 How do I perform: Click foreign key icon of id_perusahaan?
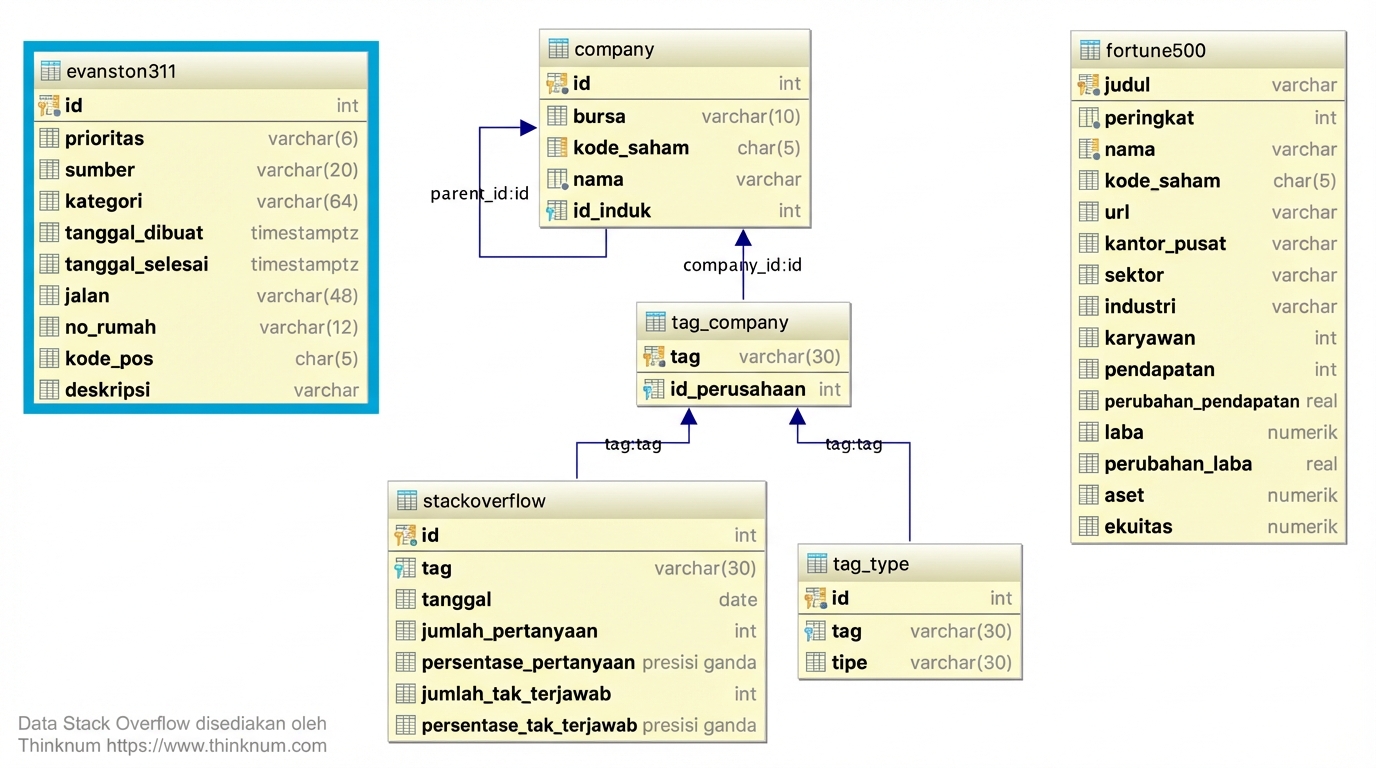point(654,389)
